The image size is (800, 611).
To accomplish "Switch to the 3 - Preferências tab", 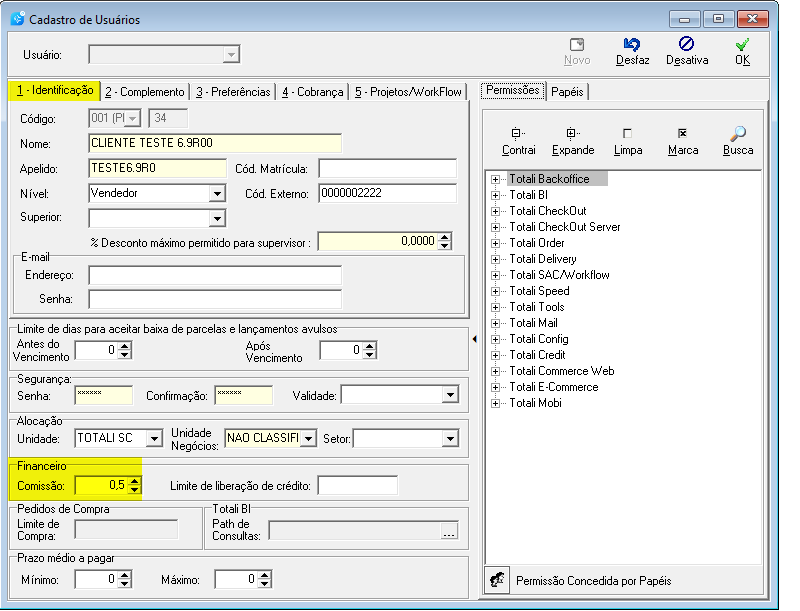I will pyautogui.click(x=233, y=92).
